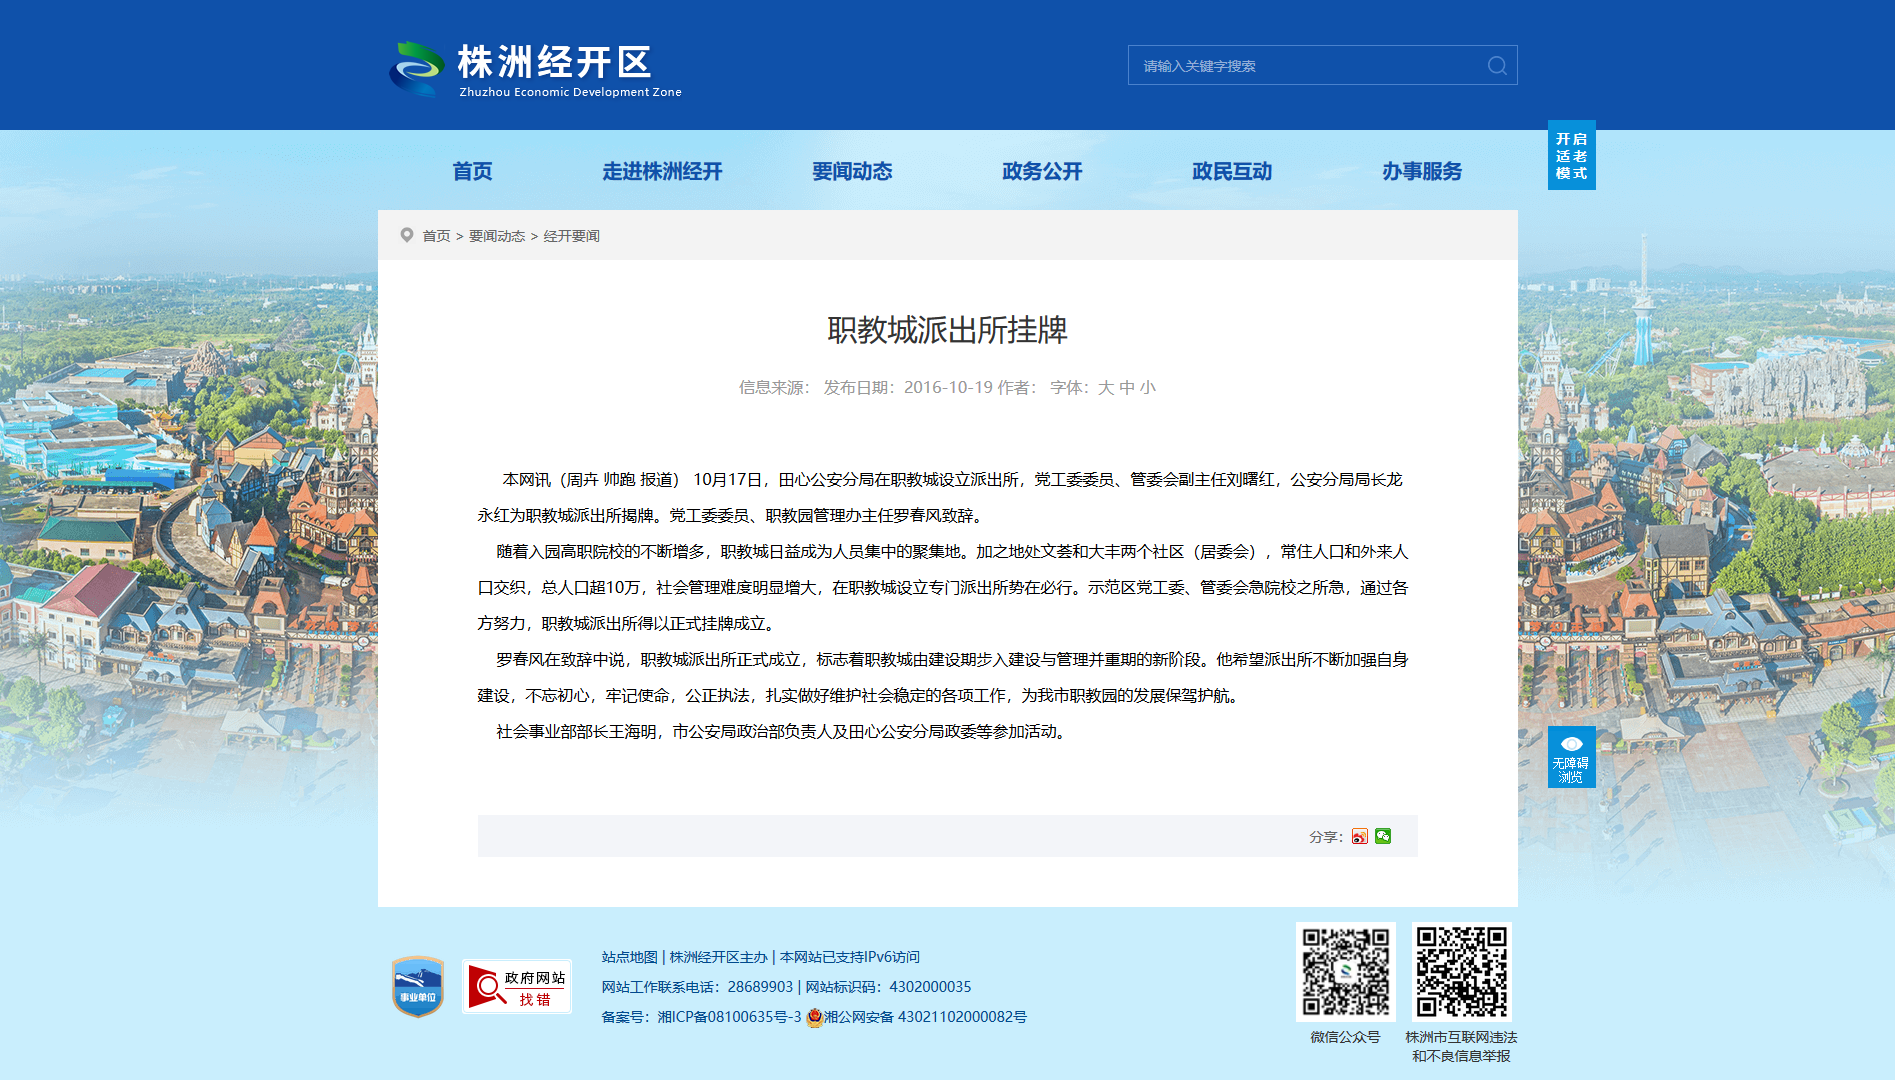Open the 政府网站找错 error-report badge
The width and height of the screenshot is (1895, 1080).
pyautogui.click(x=517, y=987)
